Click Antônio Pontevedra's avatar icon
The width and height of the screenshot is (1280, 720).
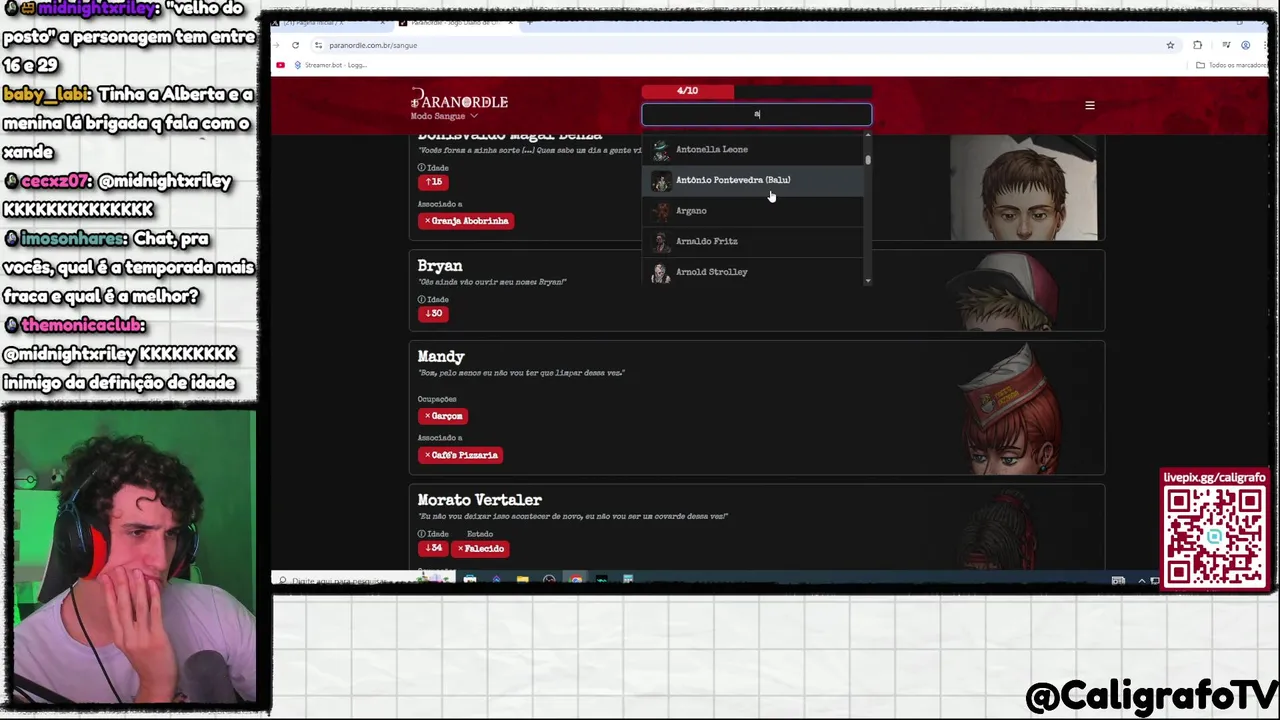(660, 181)
